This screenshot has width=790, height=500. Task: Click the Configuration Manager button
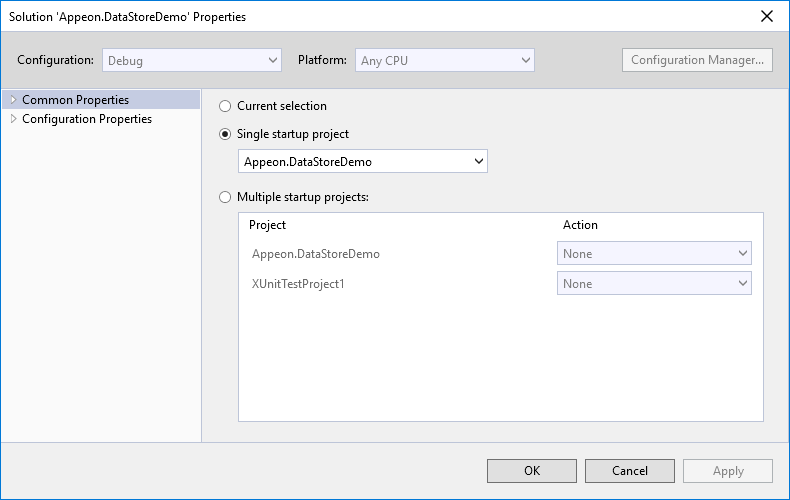pos(697,60)
